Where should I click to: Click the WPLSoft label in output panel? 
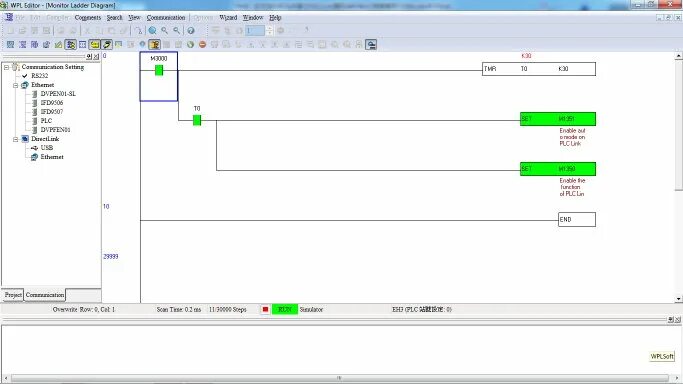pyautogui.click(x=662, y=356)
